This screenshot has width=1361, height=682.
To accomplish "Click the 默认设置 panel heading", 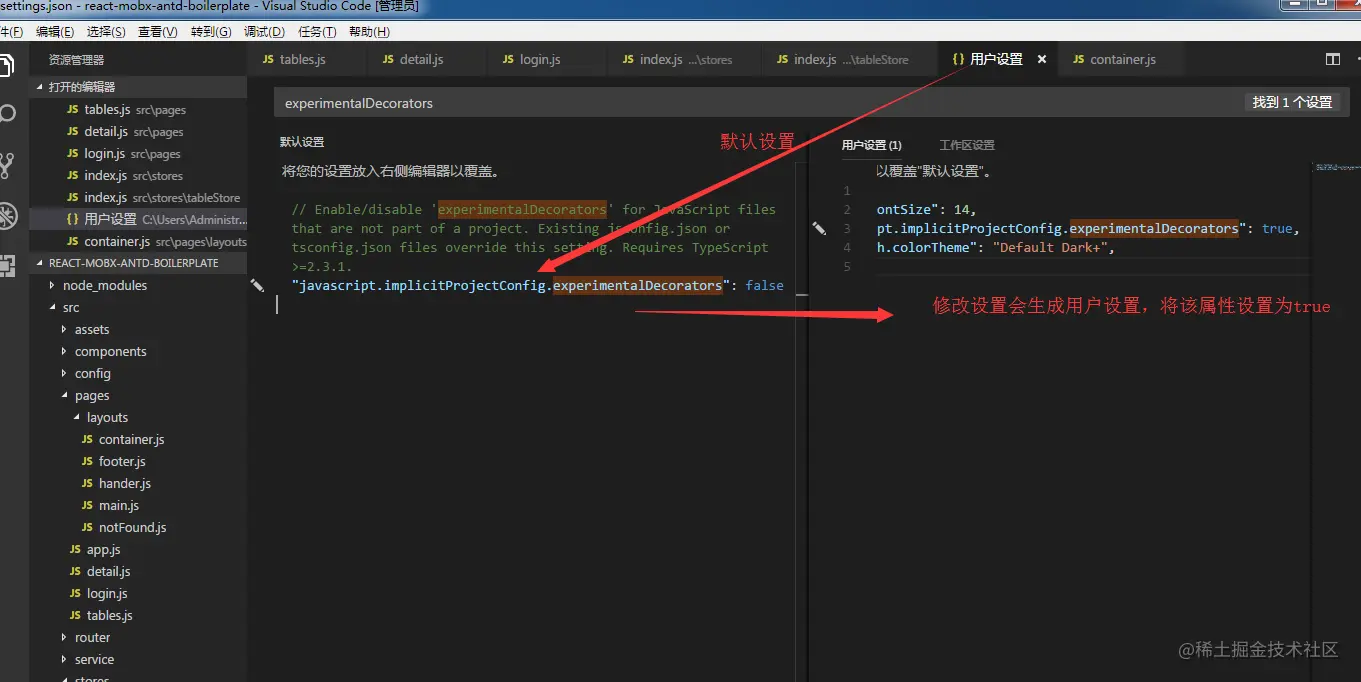I will click(302, 142).
